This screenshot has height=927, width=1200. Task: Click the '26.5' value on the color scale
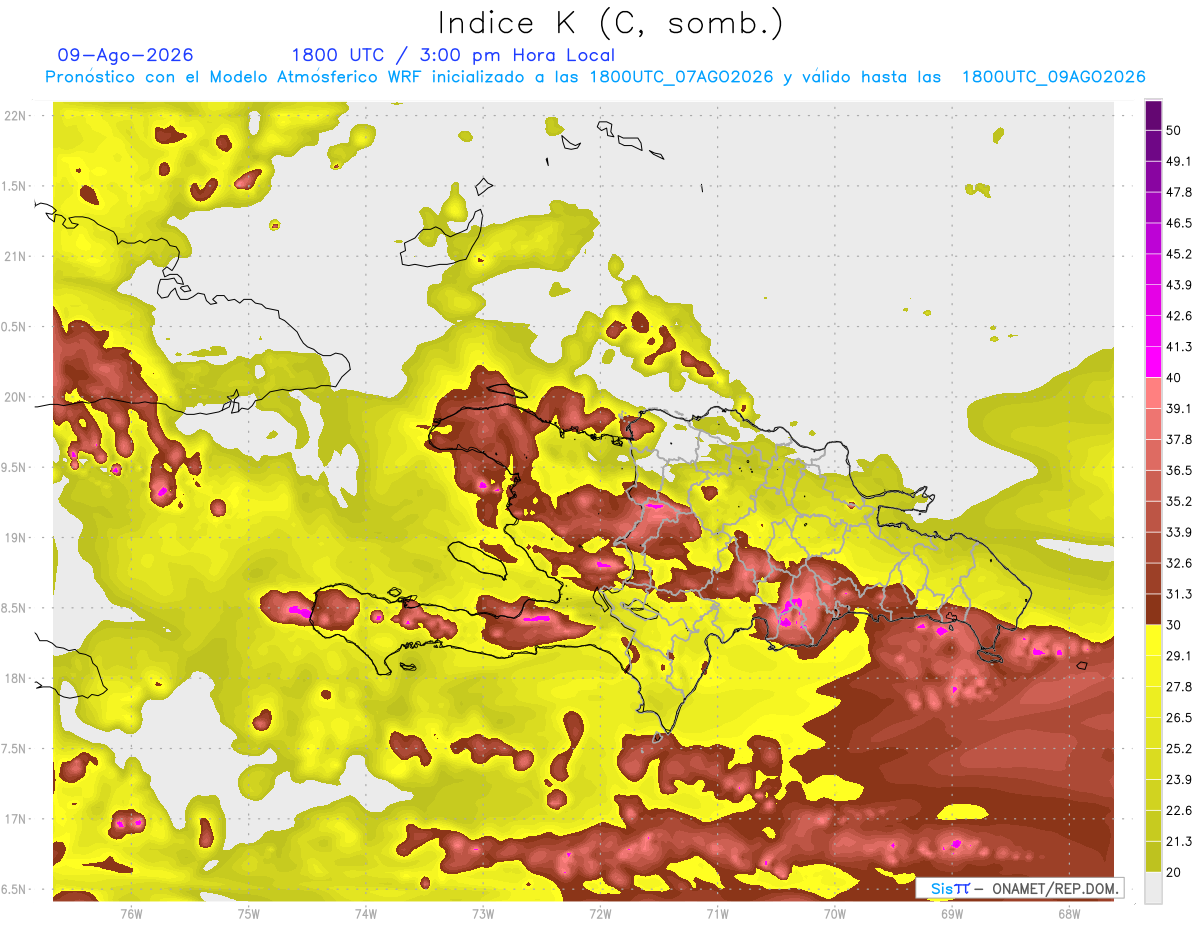[x=1179, y=718]
